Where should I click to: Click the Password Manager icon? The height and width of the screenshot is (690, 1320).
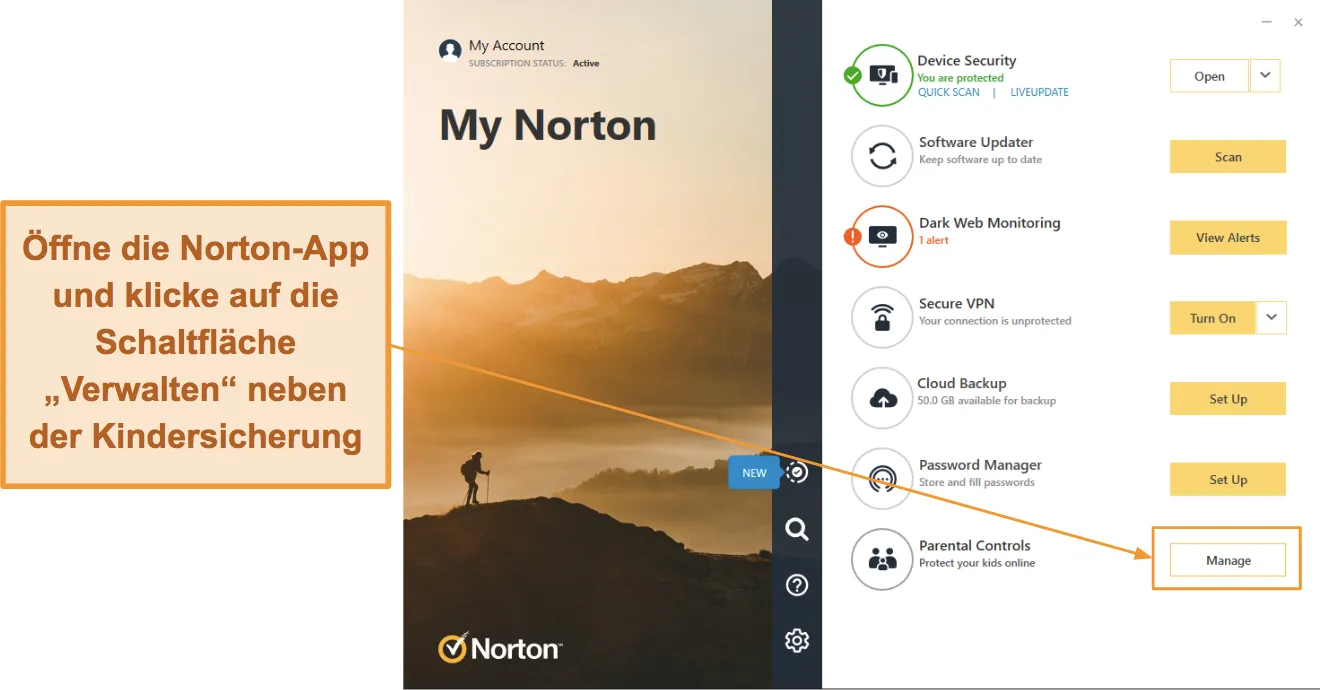(x=882, y=479)
